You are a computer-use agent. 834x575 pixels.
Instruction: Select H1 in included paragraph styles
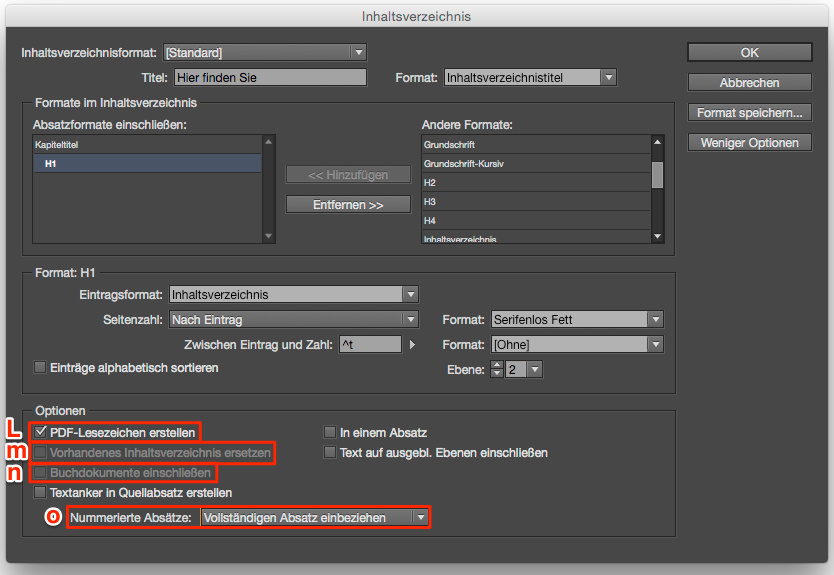tap(147, 163)
